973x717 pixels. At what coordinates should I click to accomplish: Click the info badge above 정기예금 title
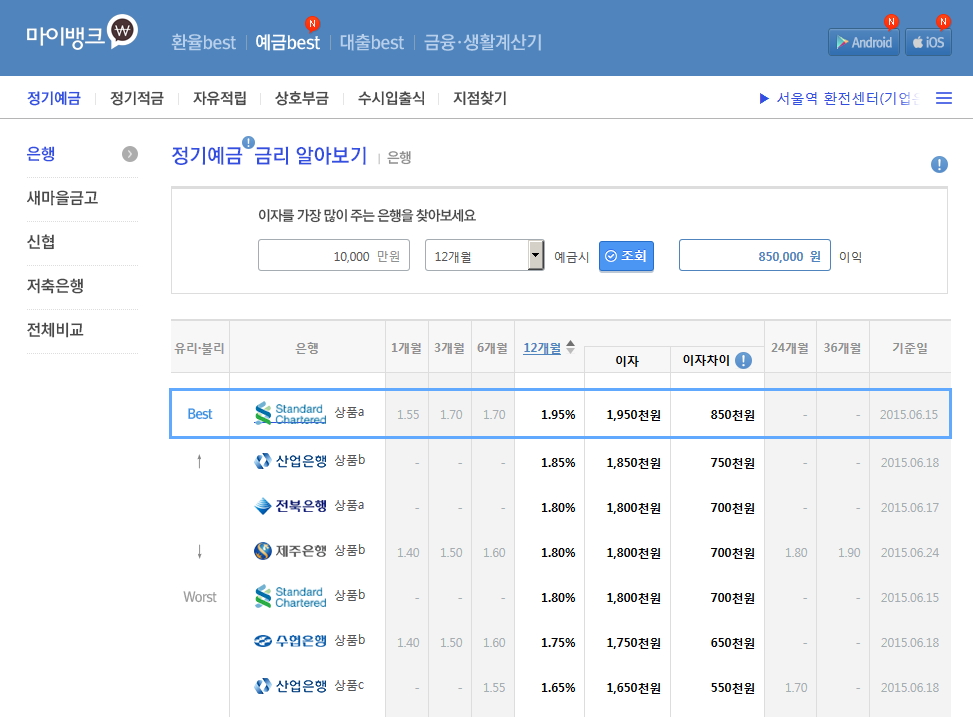coord(248,142)
